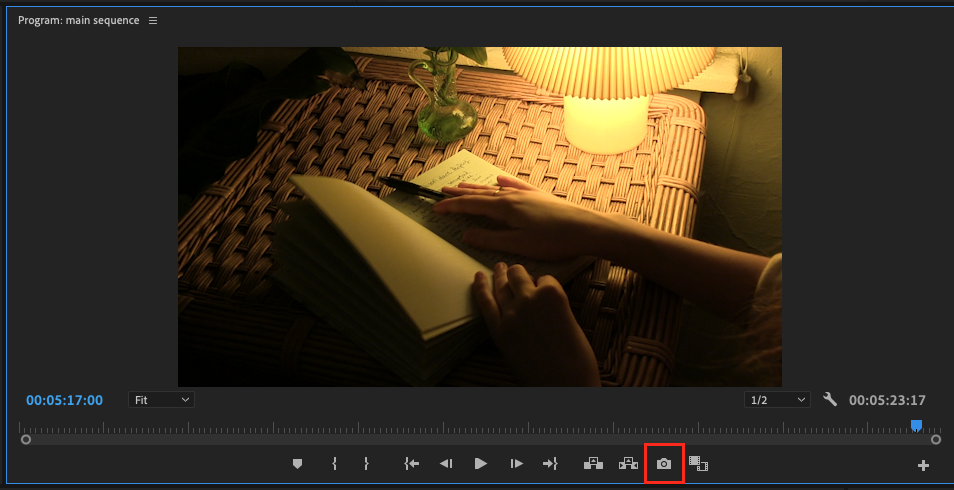
Task: Click the zoom scroll bar
Action: coord(481,439)
